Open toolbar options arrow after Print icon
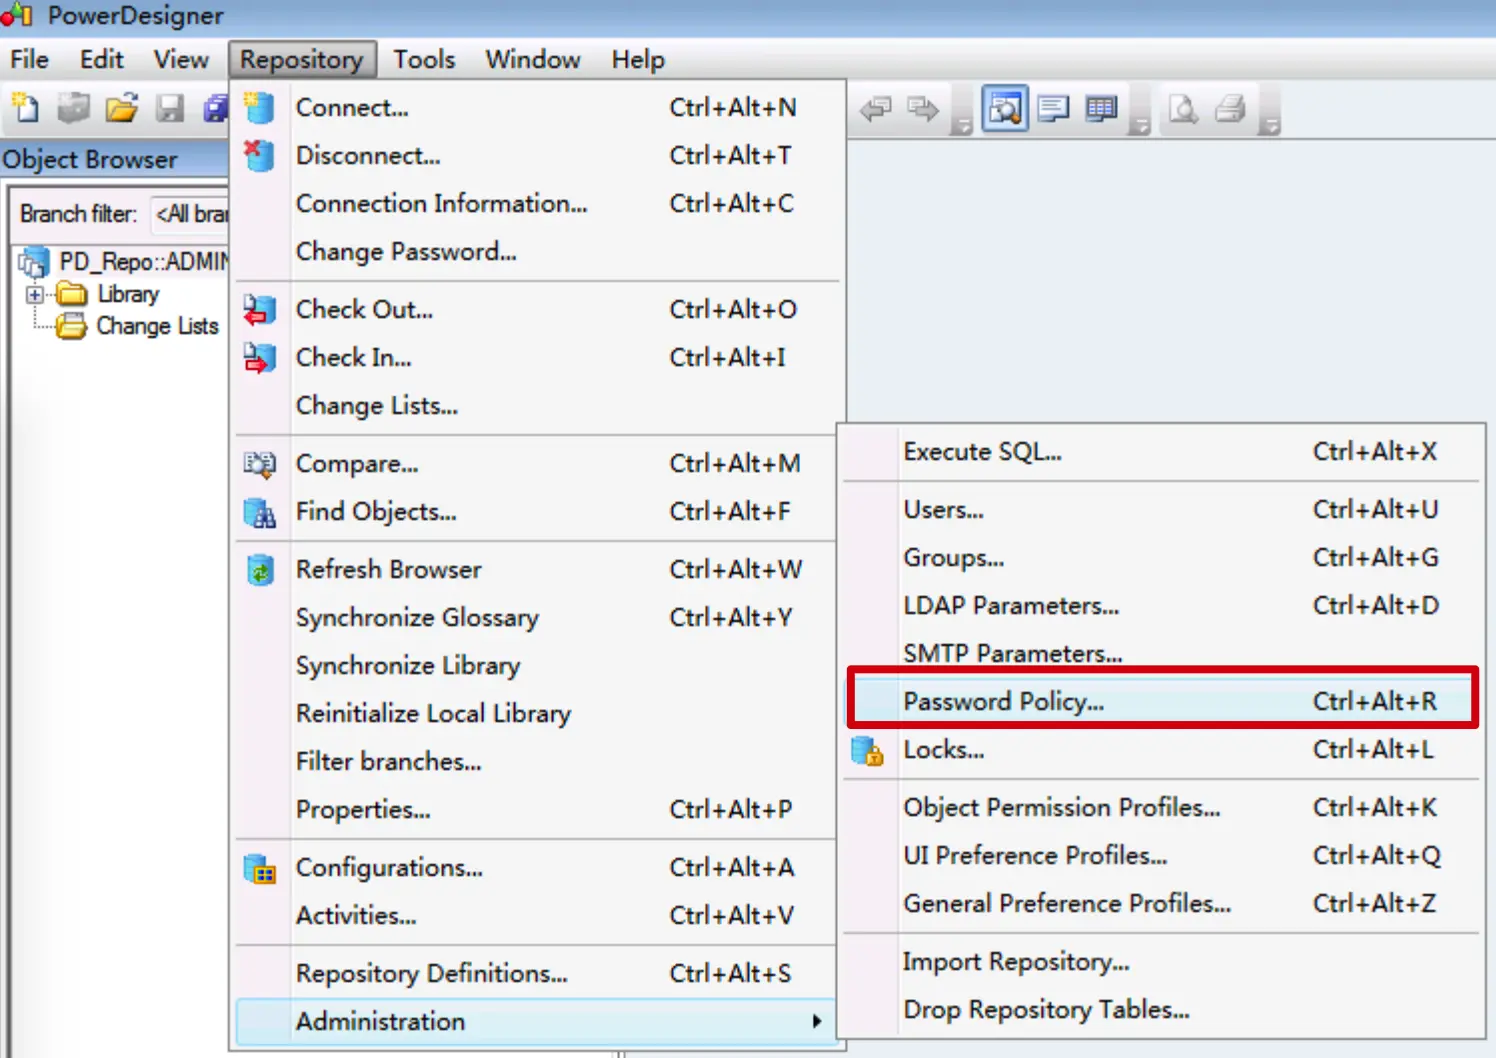 [x=1270, y=125]
